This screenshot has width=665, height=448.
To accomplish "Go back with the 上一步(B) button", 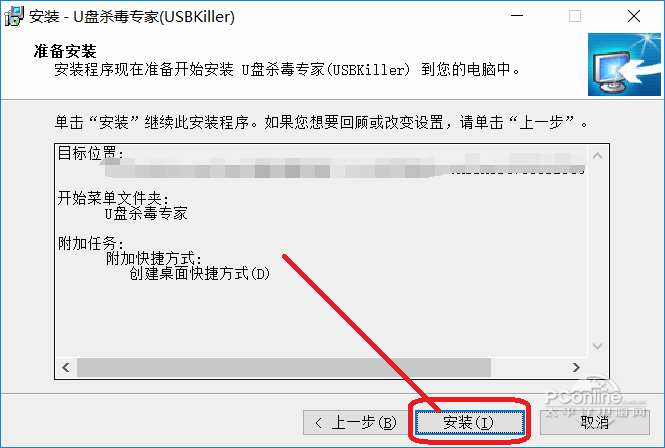I will (x=356, y=423).
